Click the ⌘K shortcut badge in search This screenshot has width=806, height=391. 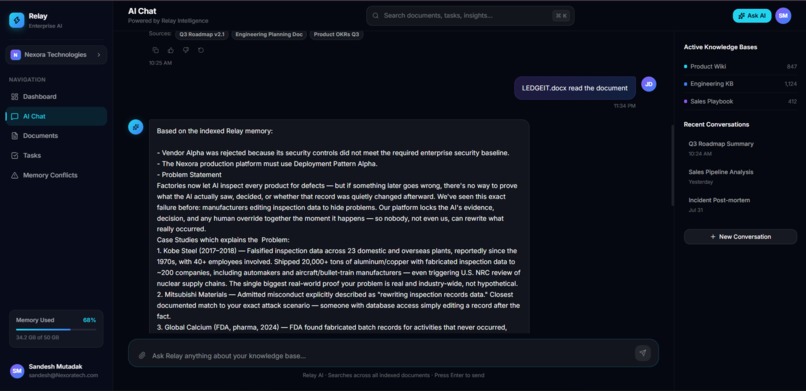click(561, 16)
